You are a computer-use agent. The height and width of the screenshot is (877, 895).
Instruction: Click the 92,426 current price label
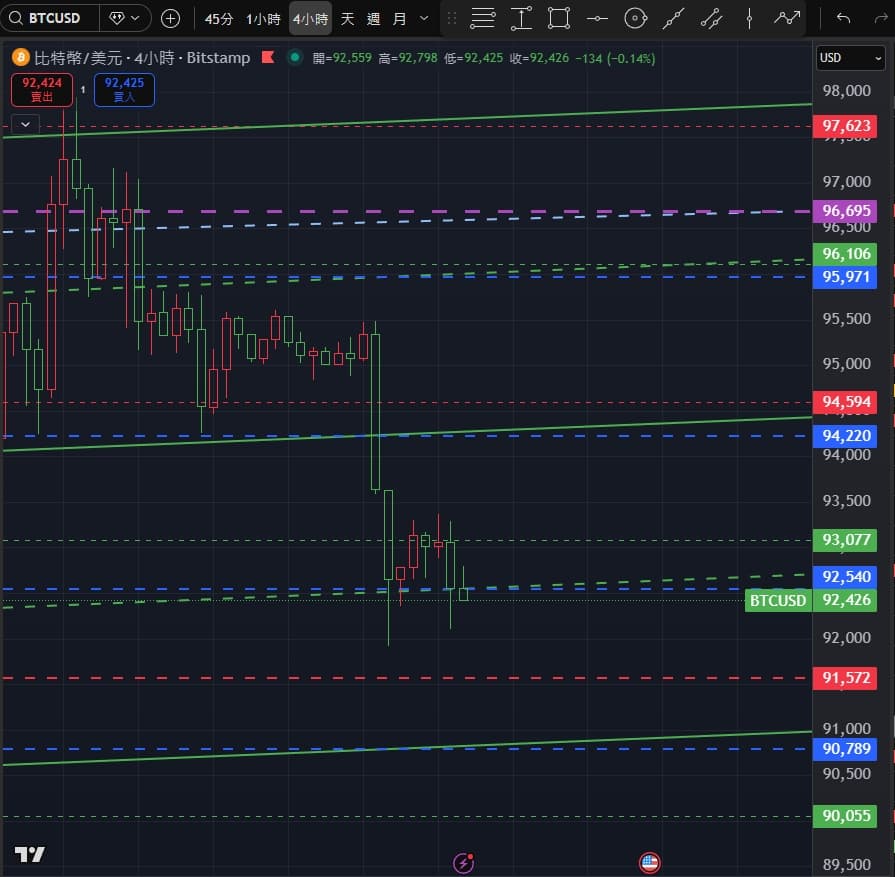click(845, 600)
